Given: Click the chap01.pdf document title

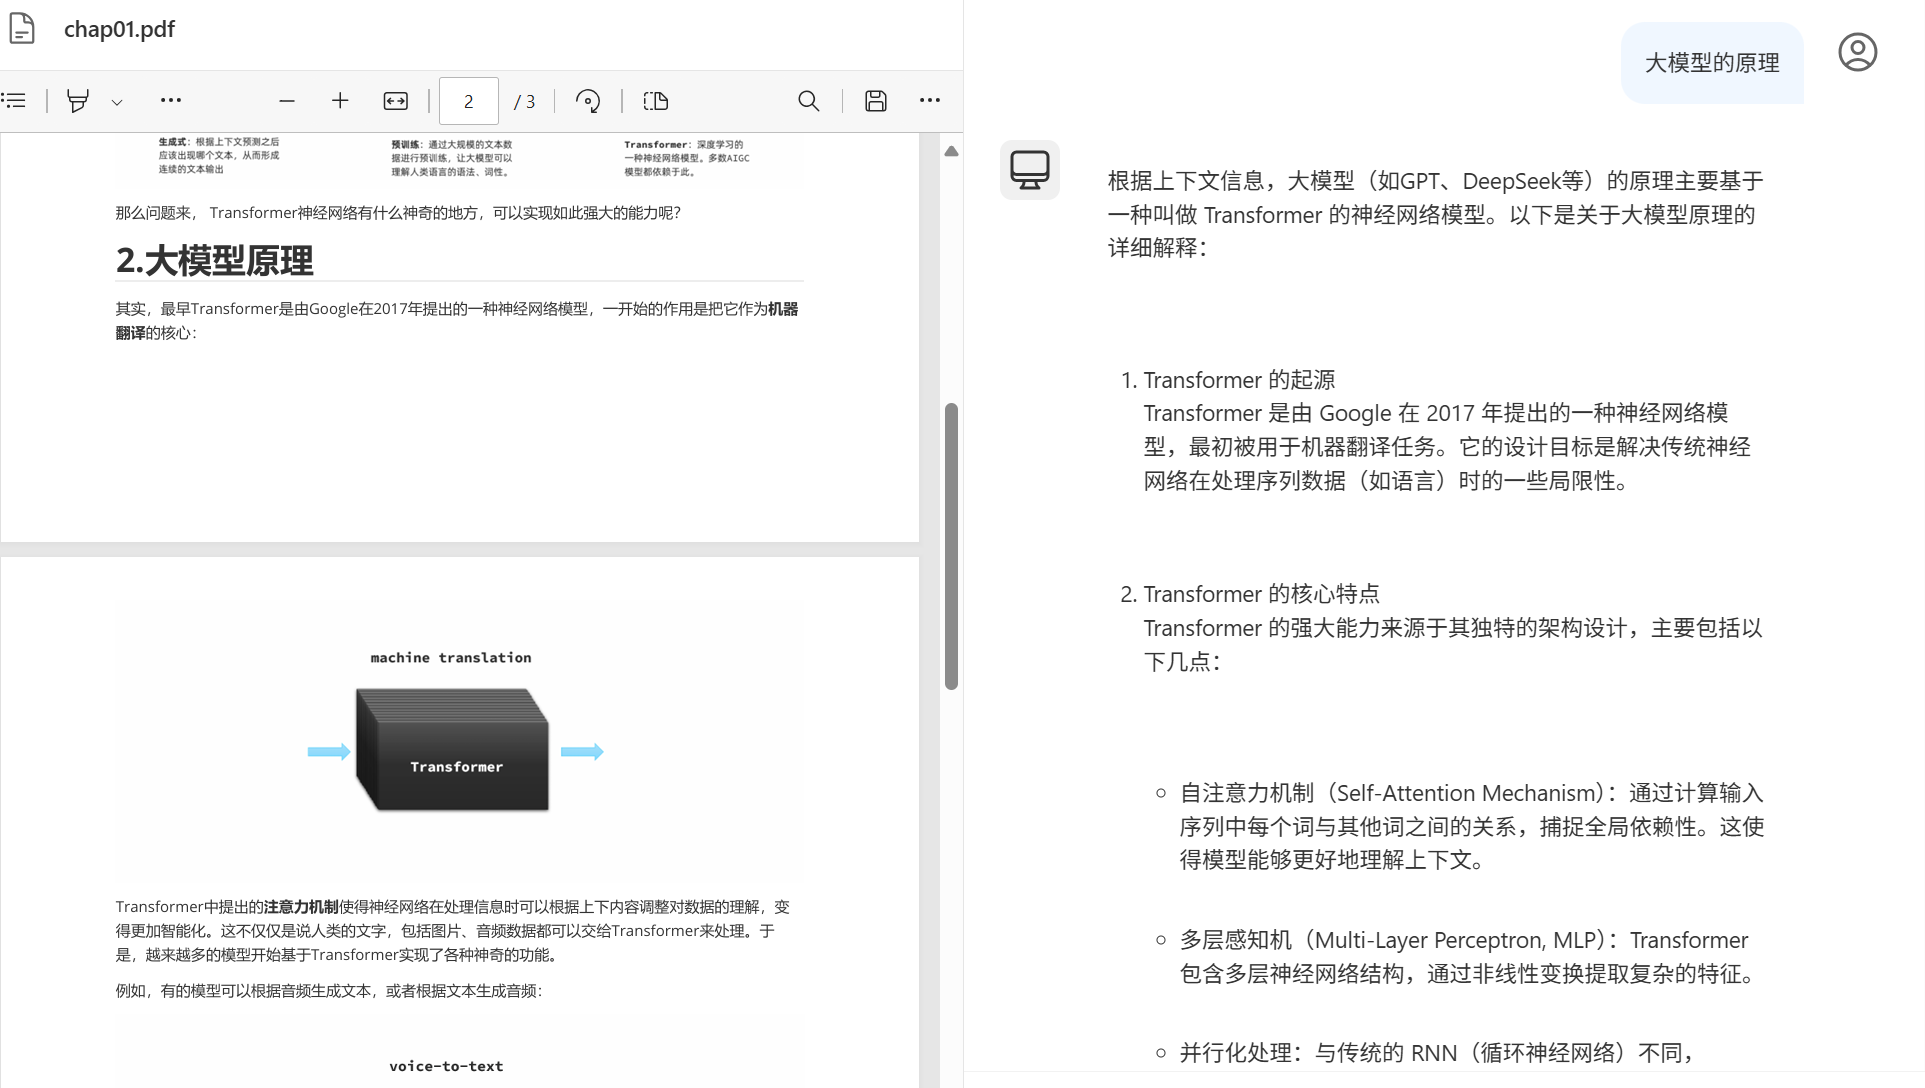Looking at the screenshot, I should tap(119, 29).
